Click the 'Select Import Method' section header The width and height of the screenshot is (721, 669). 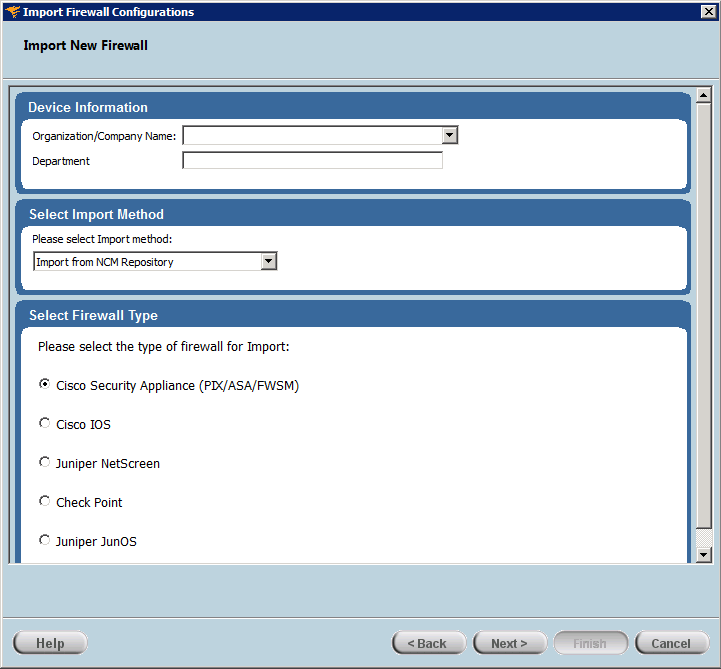click(96, 214)
